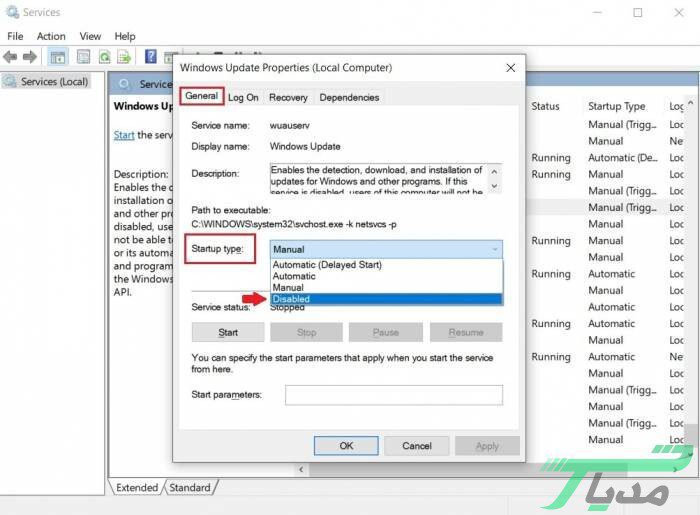Viewport: 700px width, 515px height.
Task: Click the Properties toolbar icon
Action: pyautogui.click(x=83, y=57)
